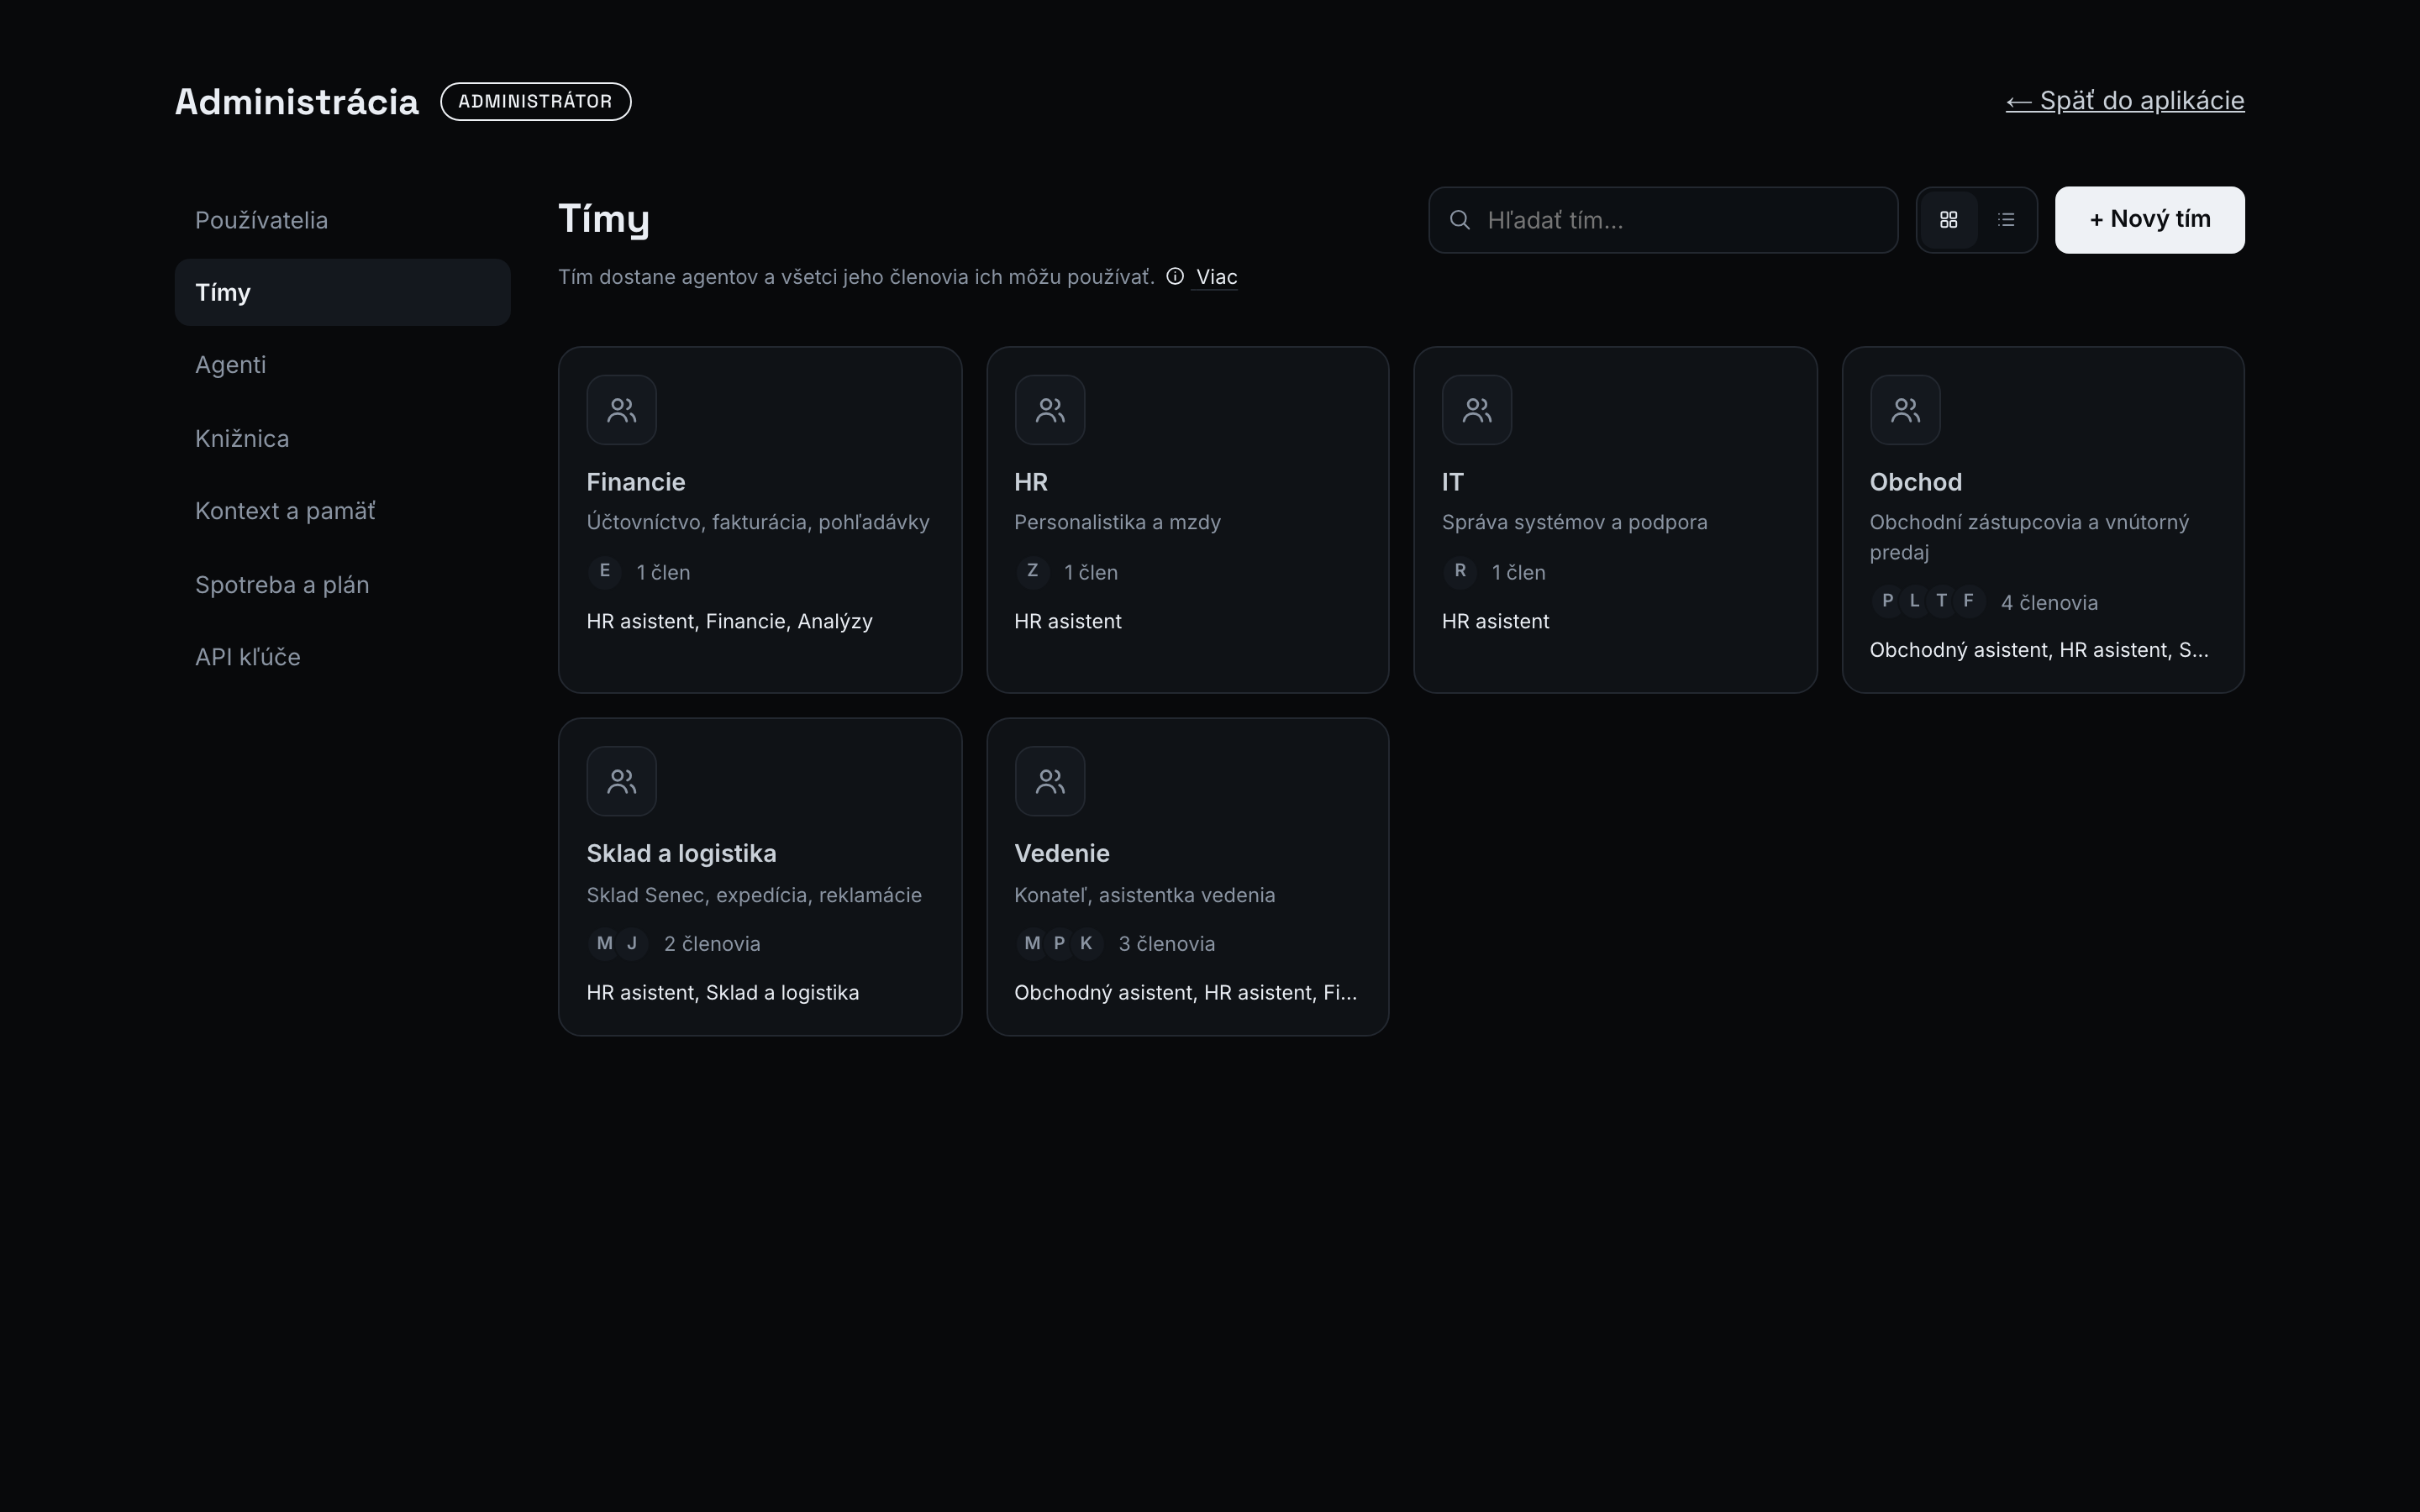2420x1512 pixels.
Task: Click avatar J in Sklad a logistika card
Action: 632,944
